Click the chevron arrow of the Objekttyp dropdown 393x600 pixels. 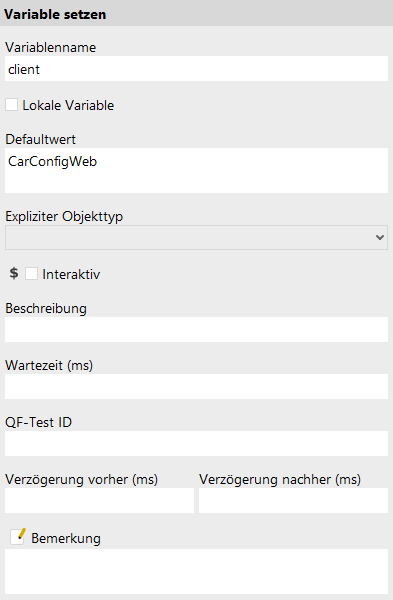380,238
